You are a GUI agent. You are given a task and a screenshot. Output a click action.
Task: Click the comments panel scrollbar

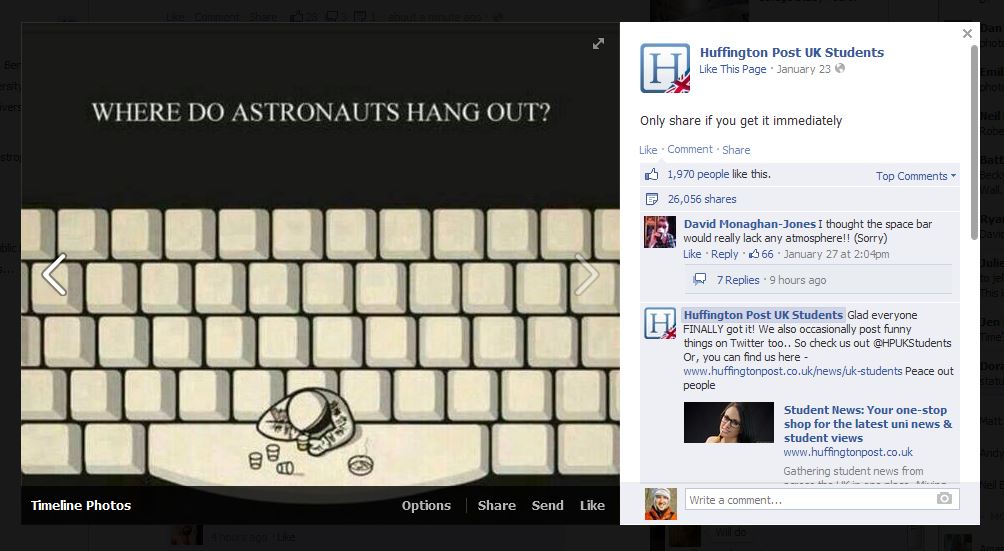point(975,142)
